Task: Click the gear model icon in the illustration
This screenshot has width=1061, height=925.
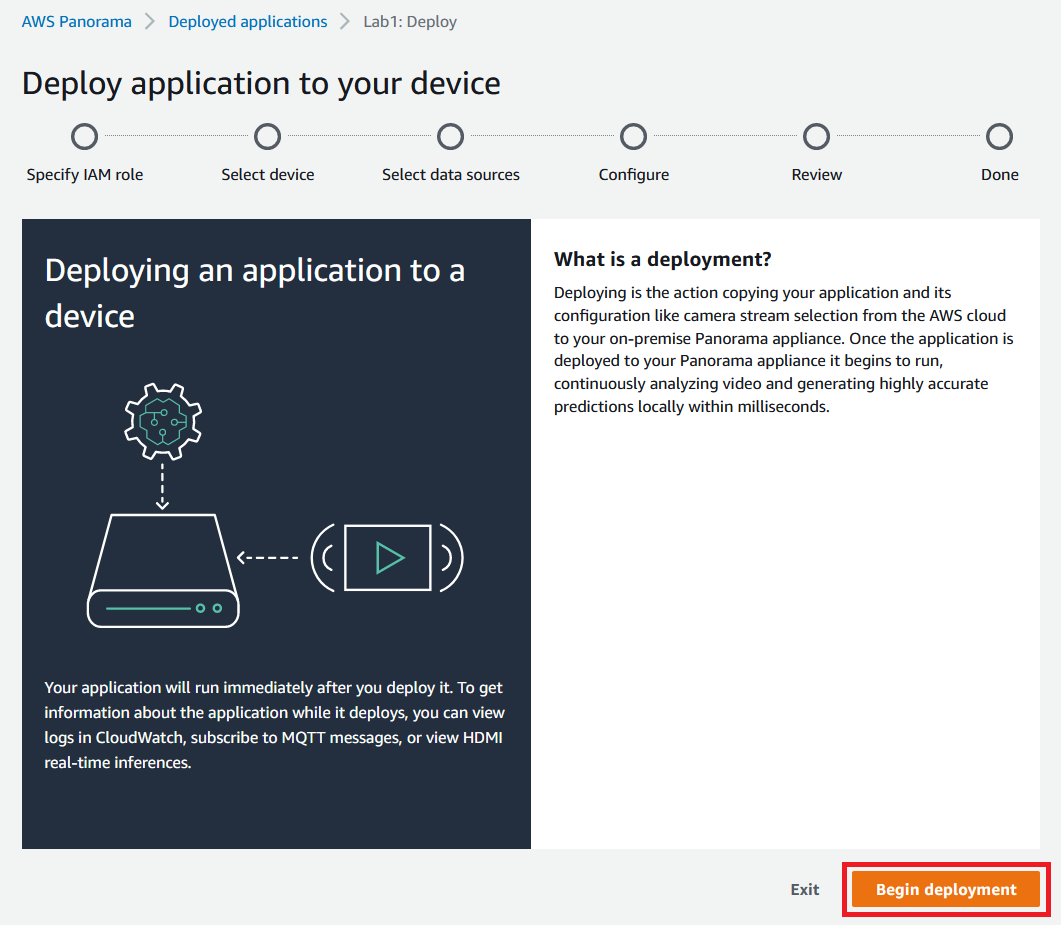Action: tap(163, 422)
